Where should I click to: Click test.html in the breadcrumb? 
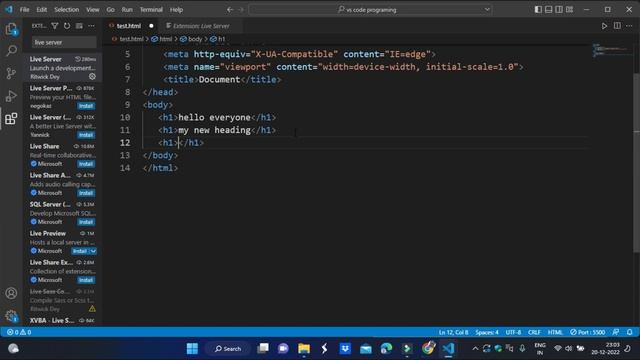click(131, 39)
